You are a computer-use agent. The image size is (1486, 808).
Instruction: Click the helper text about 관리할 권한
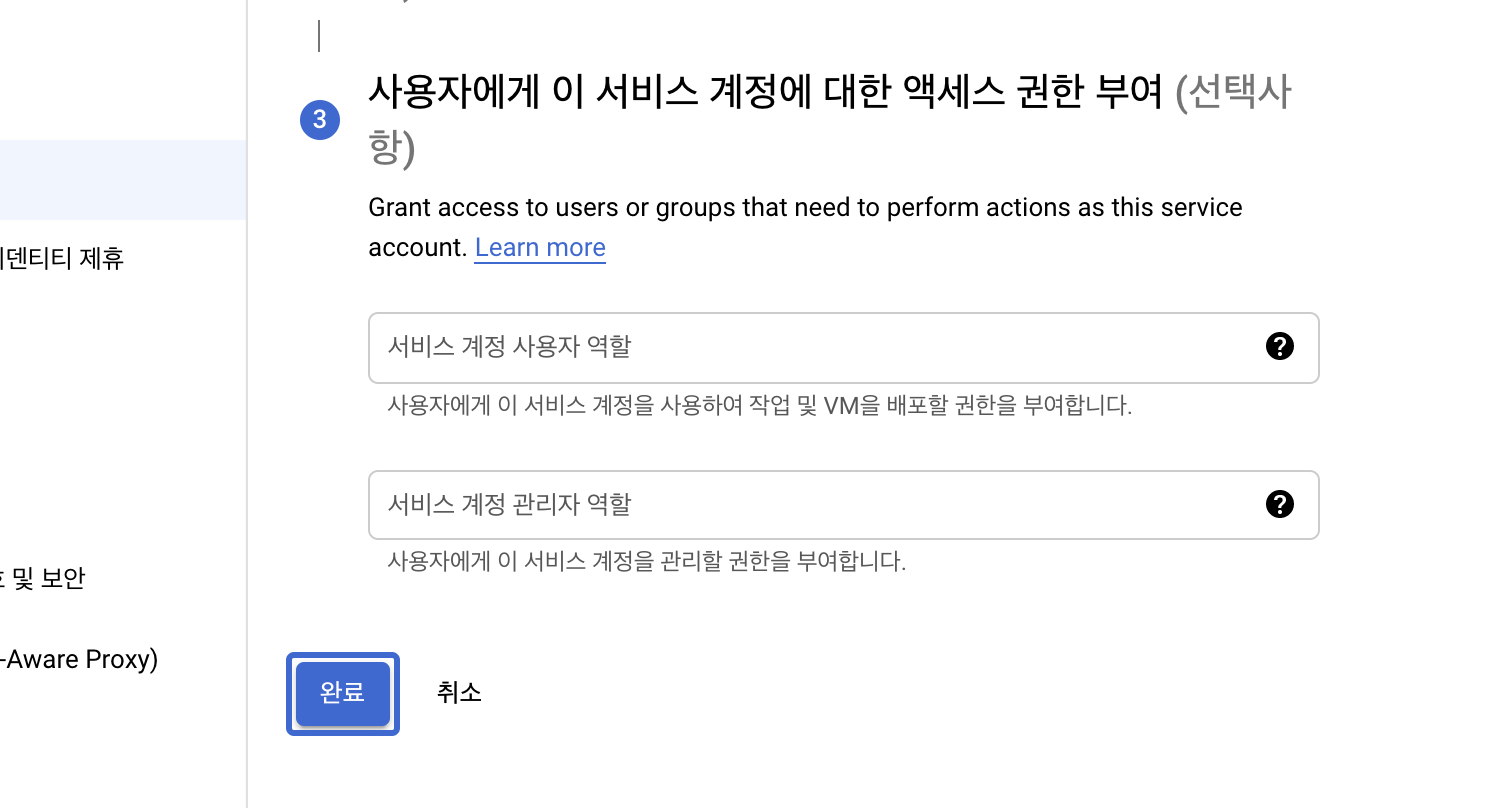tap(648, 561)
